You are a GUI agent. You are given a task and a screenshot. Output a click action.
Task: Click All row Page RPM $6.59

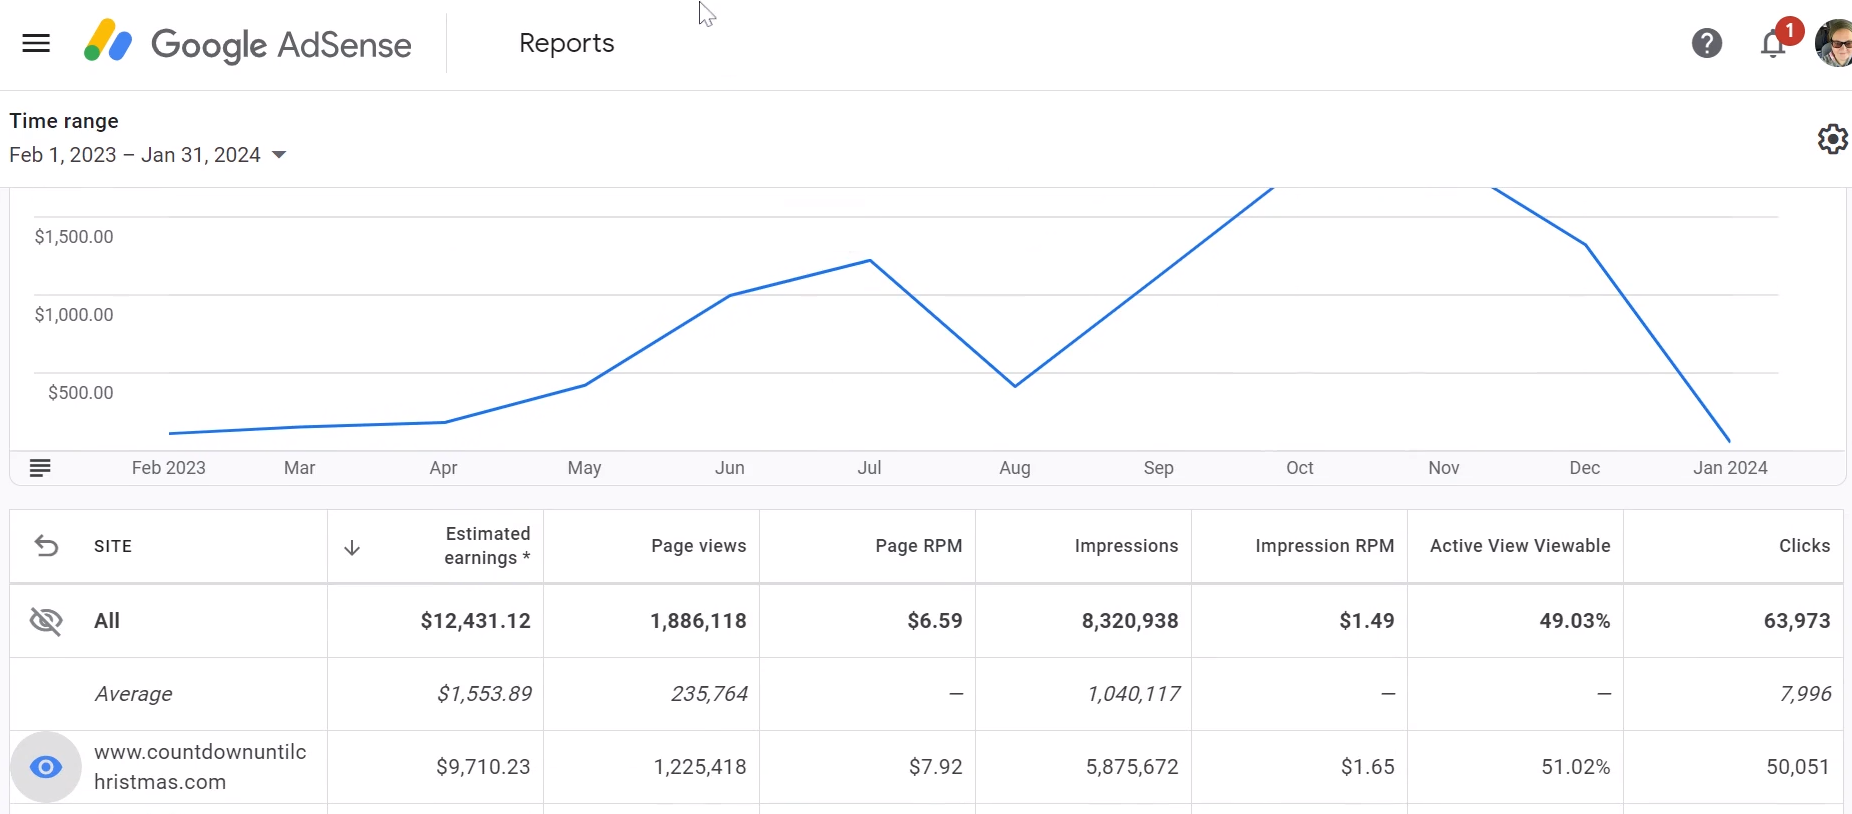tap(934, 621)
